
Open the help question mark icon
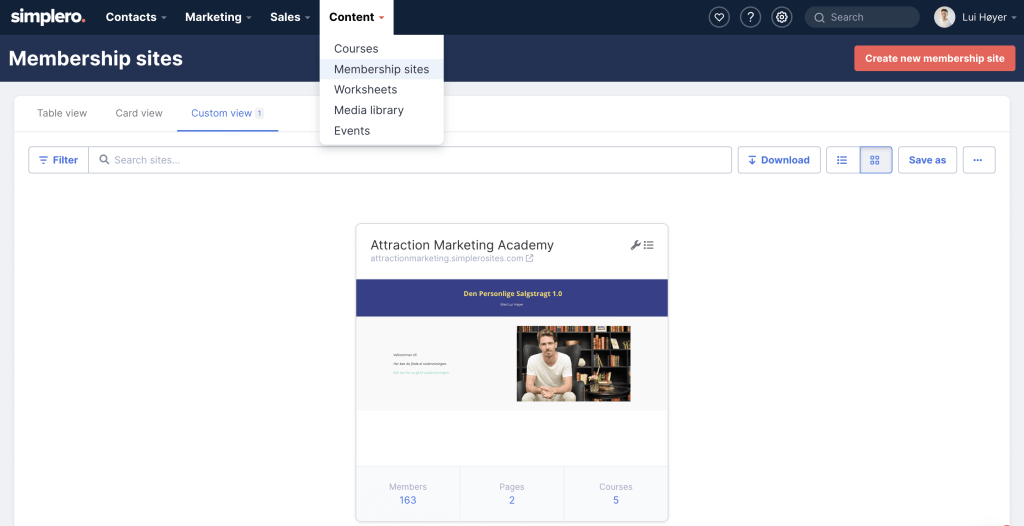(x=750, y=18)
